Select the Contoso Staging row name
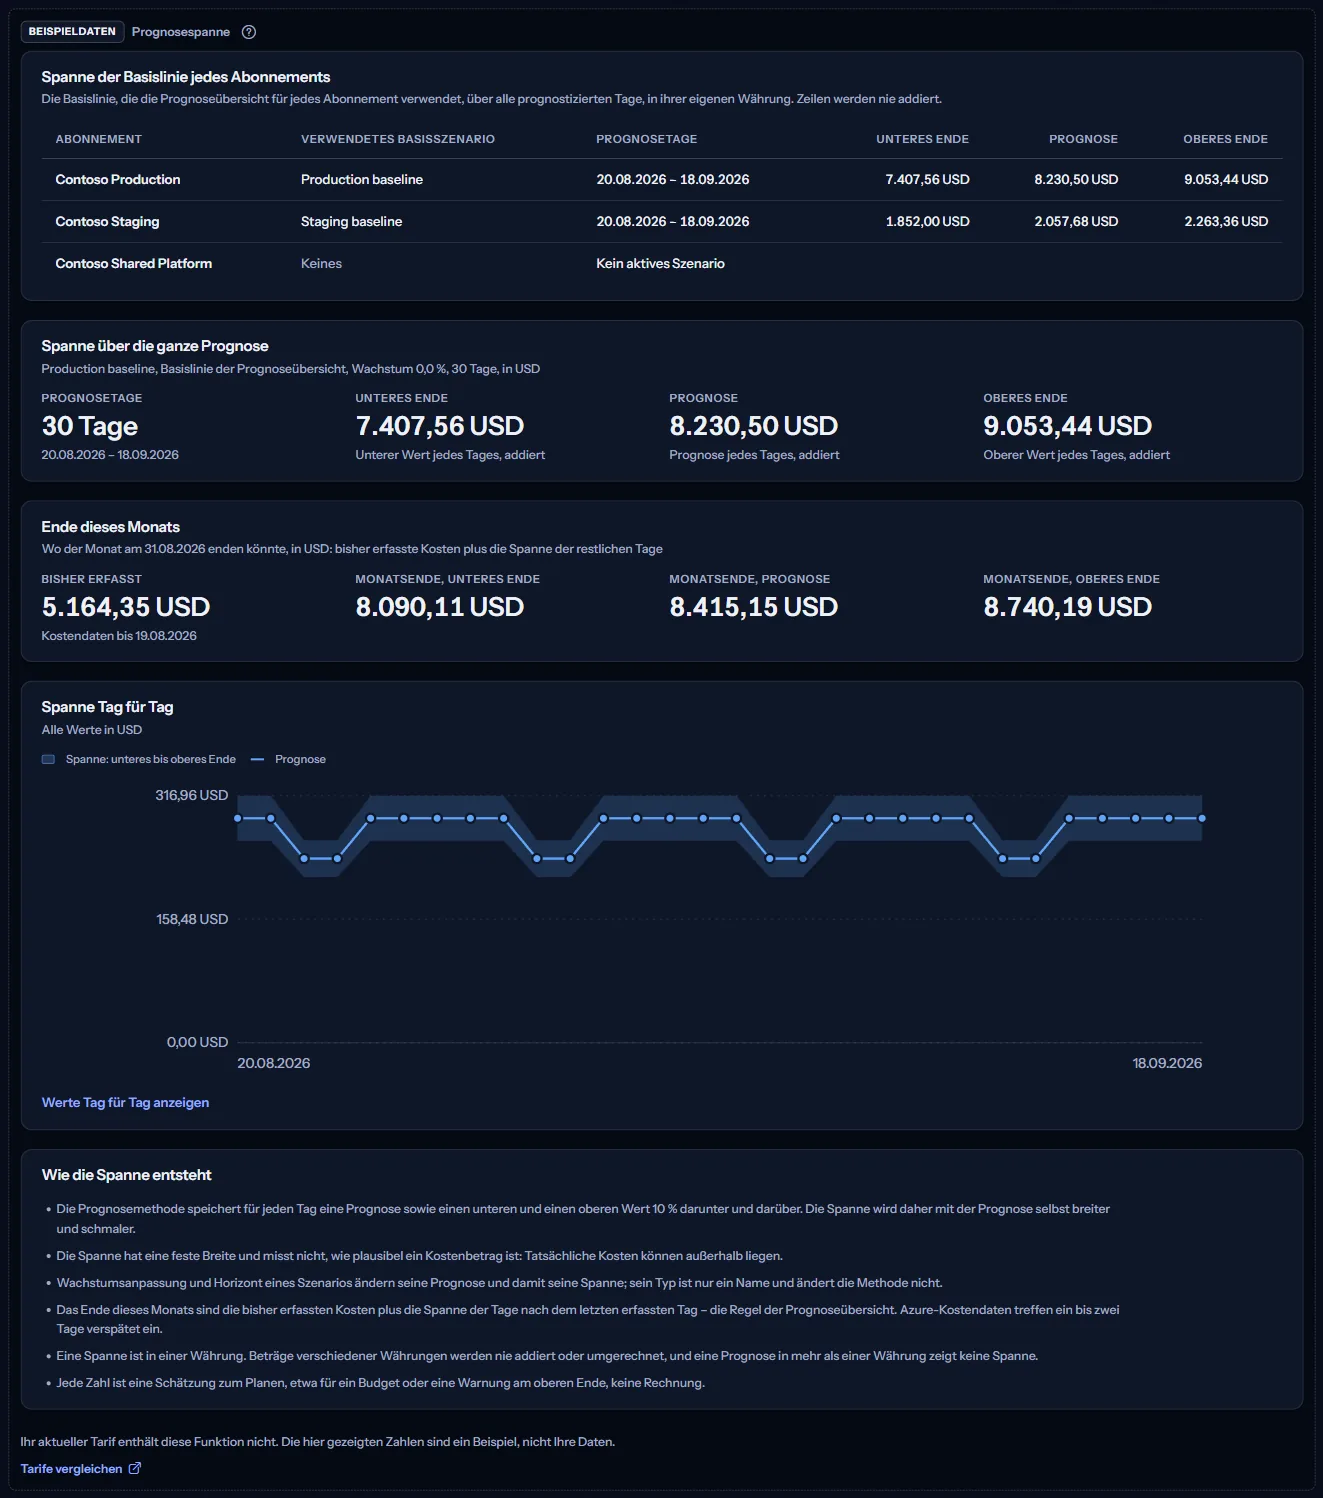Image resolution: width=1323 pixels, height=1498 pixels. (x=107, y=222)
